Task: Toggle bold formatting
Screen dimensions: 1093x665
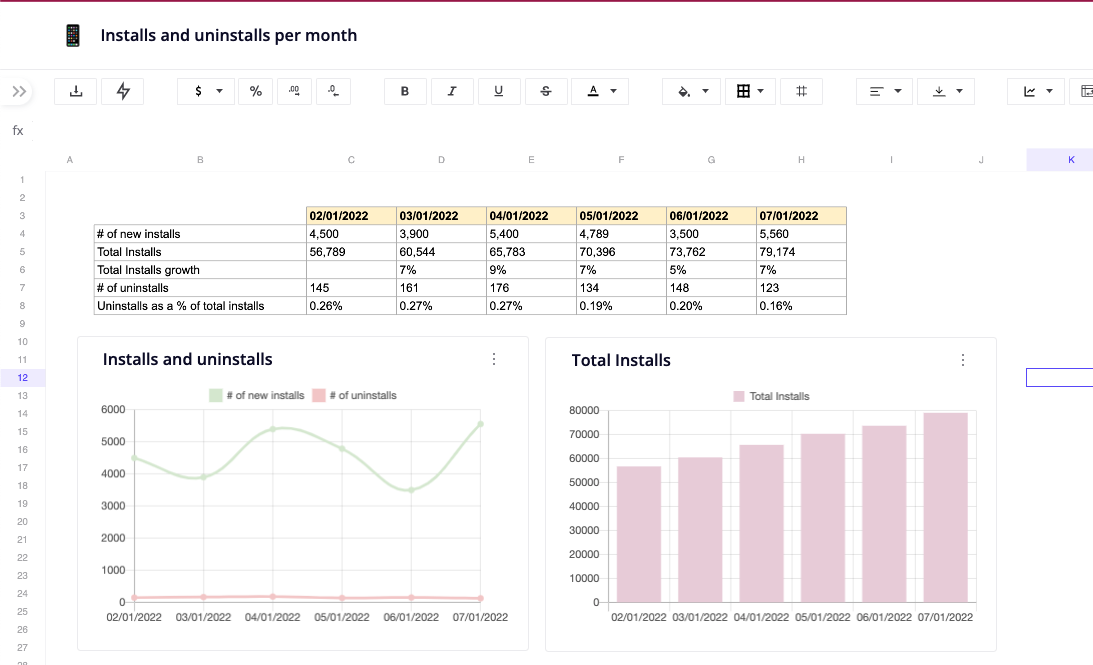Action: pos(405,91)
